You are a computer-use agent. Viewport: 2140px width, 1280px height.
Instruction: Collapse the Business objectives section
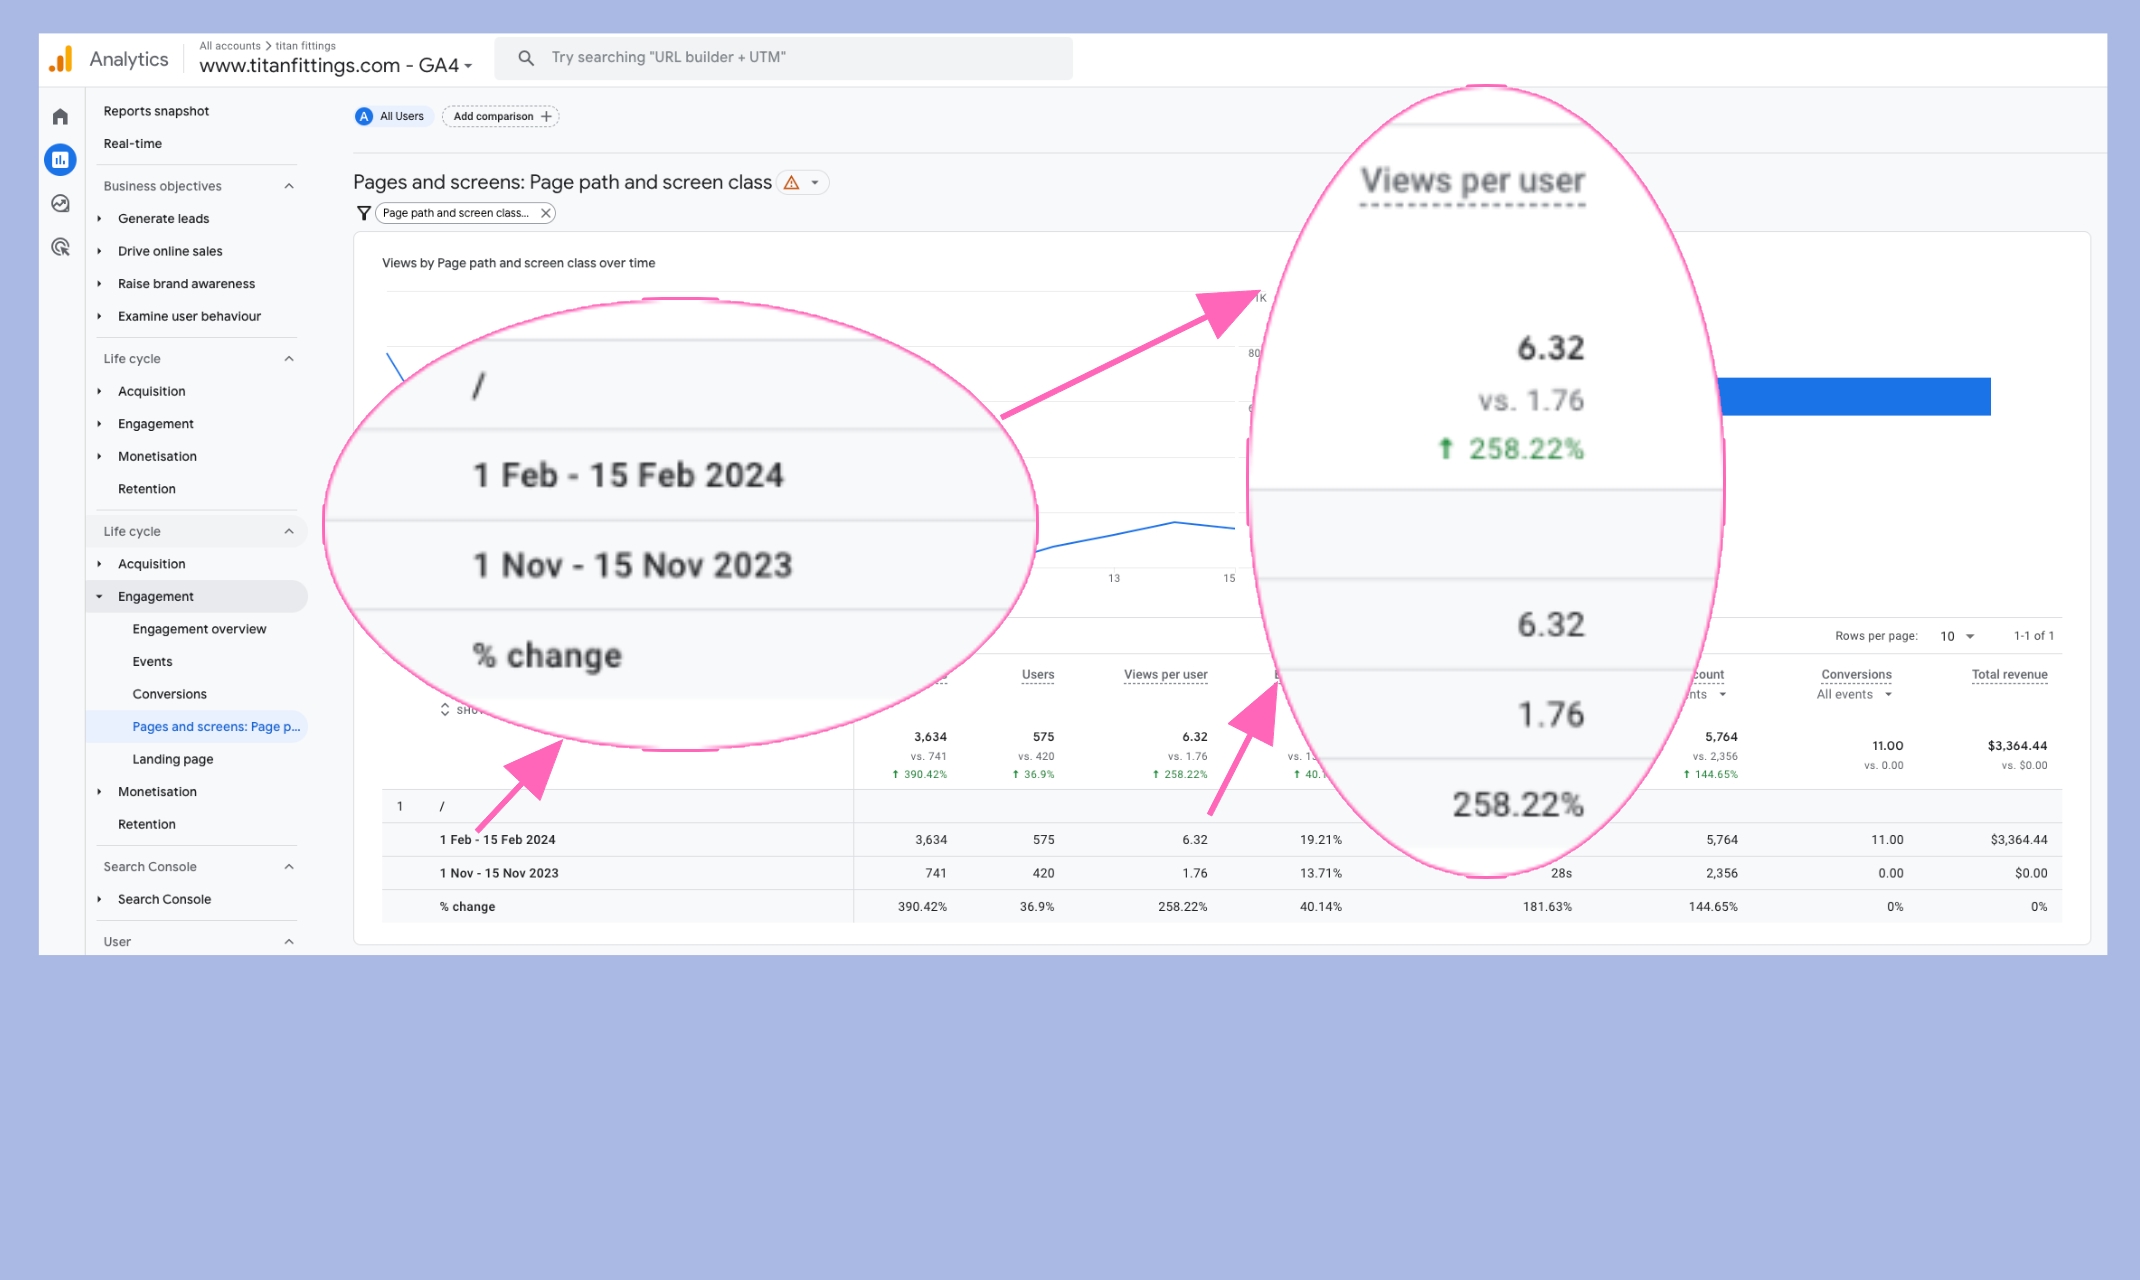[x=289, y=186]
